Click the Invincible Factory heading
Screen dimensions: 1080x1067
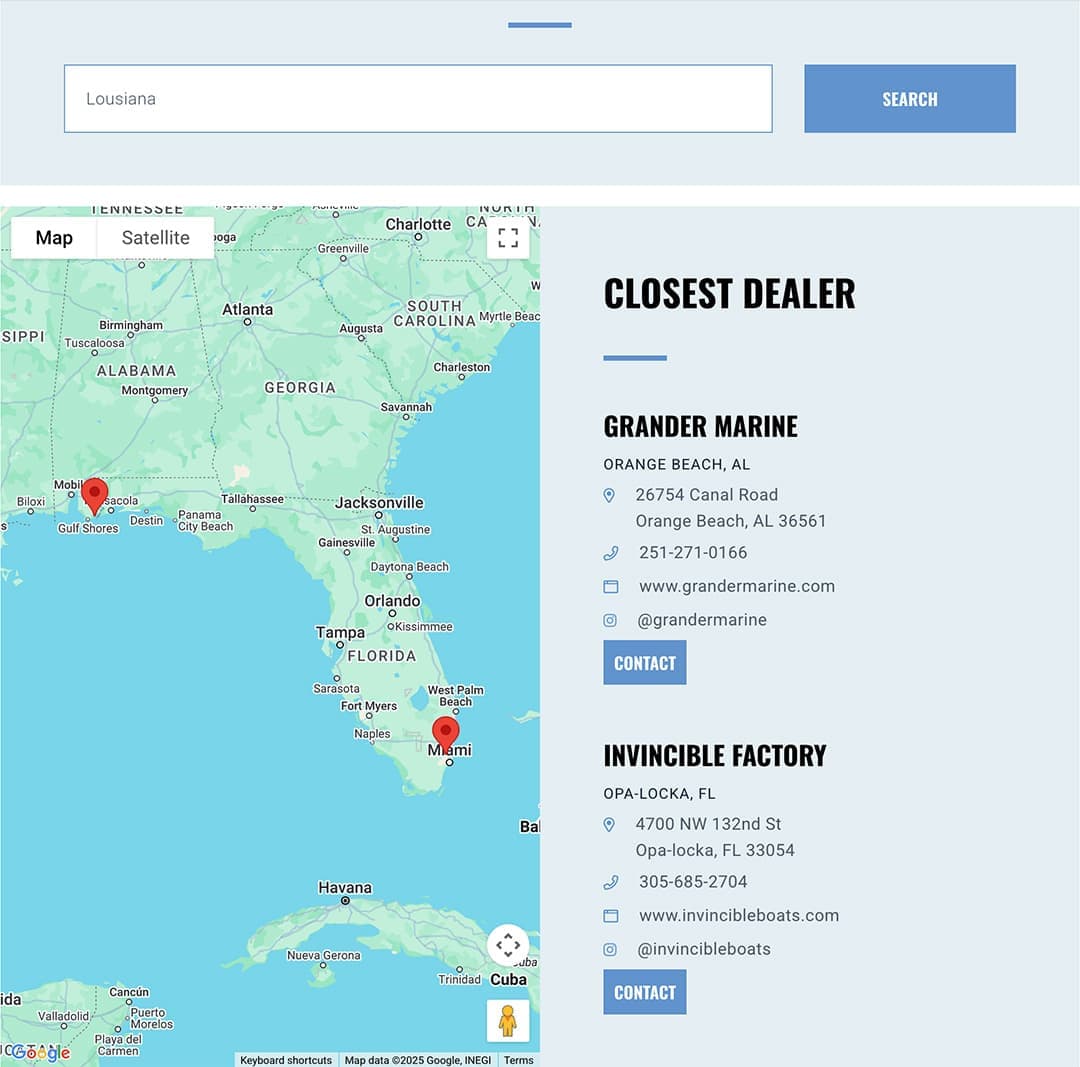pos(715,756)
